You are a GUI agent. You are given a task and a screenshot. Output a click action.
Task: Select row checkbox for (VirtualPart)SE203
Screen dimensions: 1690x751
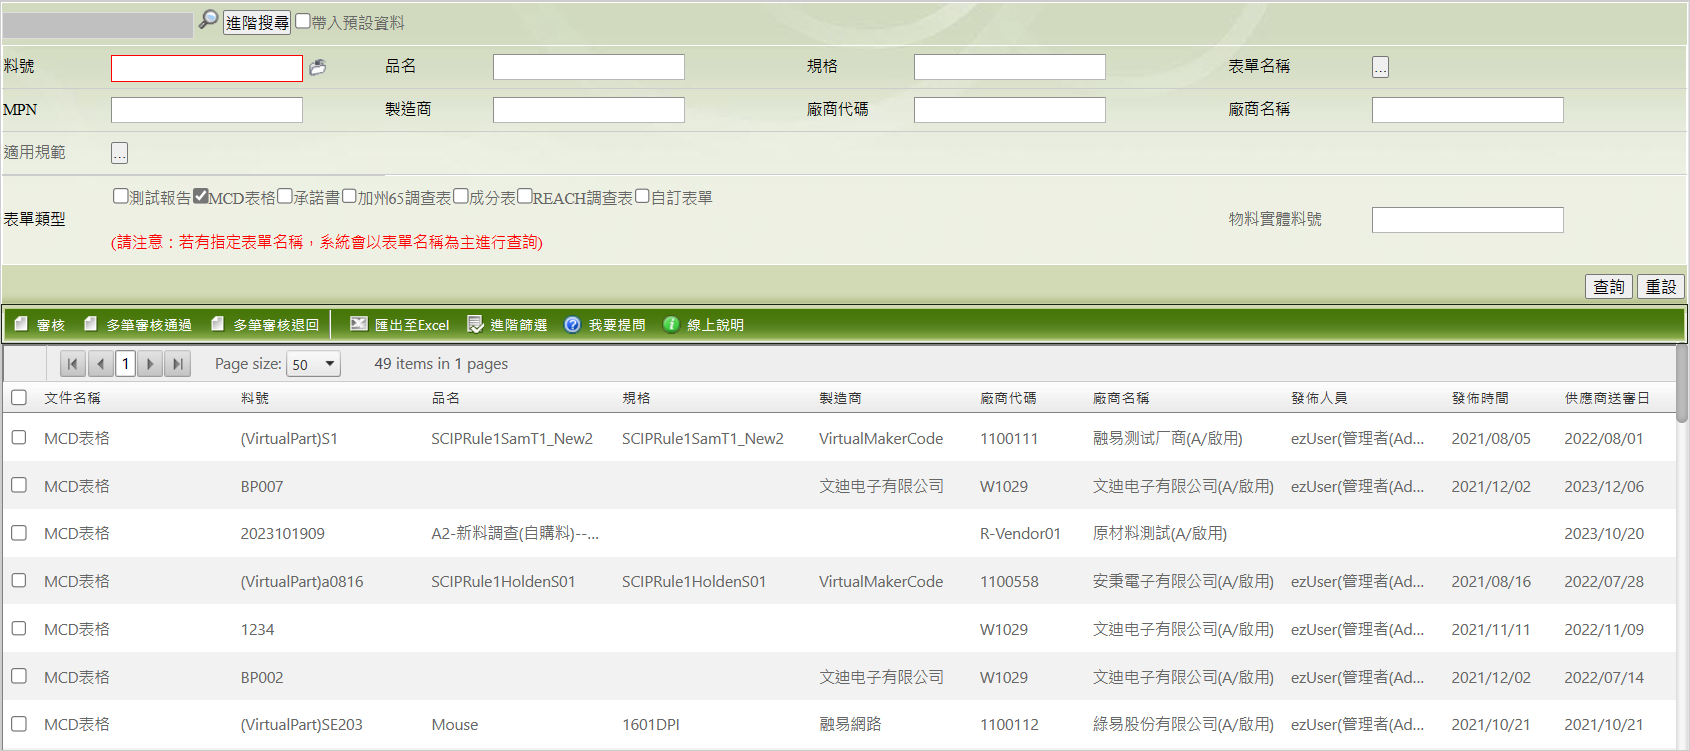pyautogui.click(x=19, y=723)
